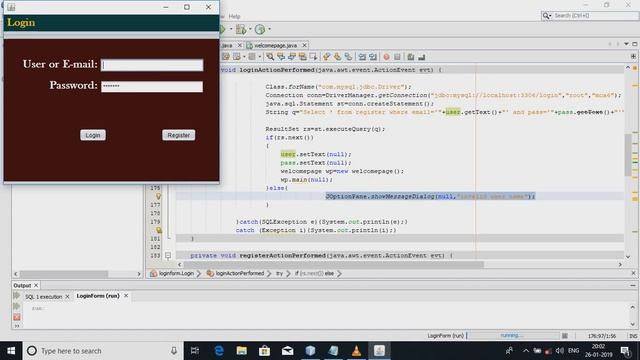Click the Find Selection magnifier icon
Image resolution: width=640 pixels, height=360 pixels.
(x=270, y=57)
